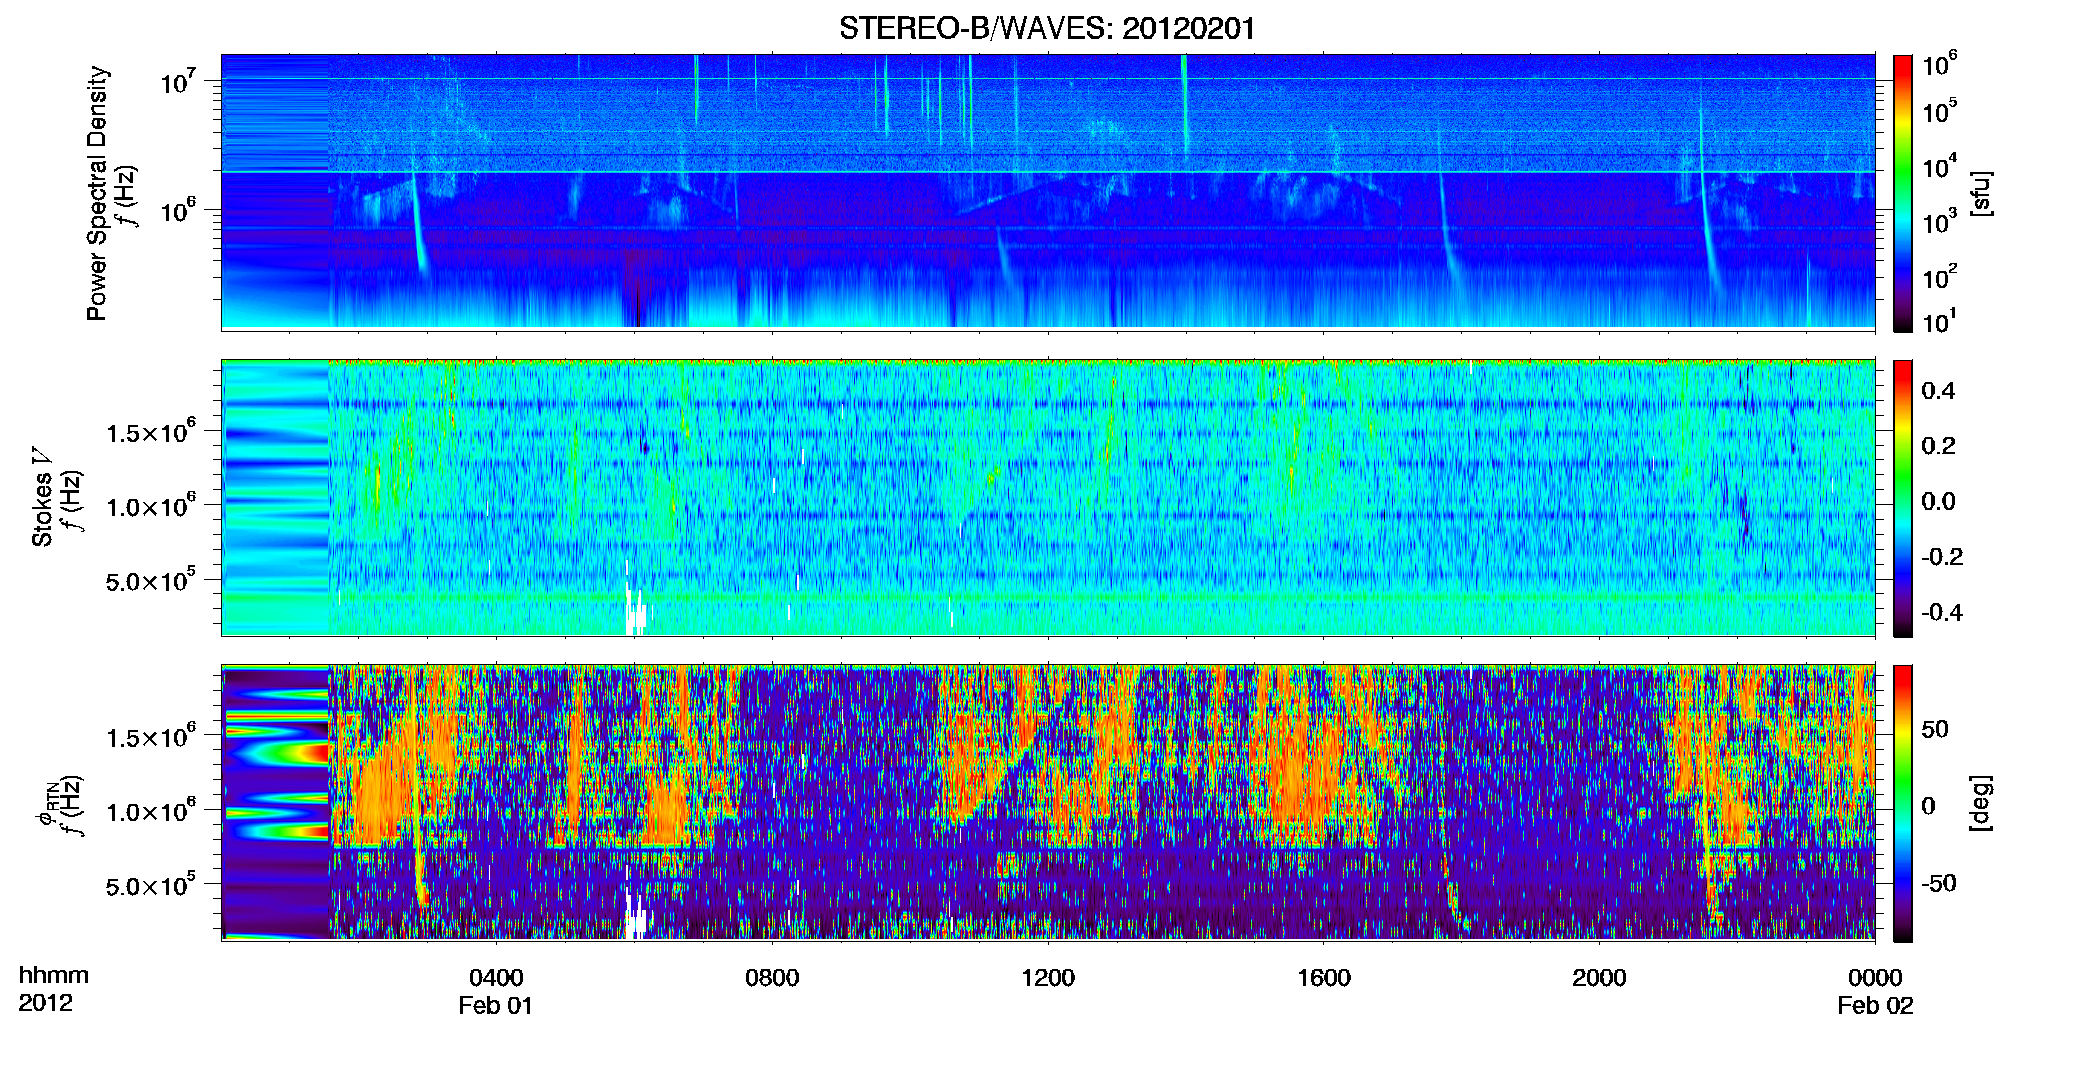The image size is (2096, 1080).
Task: Click the -50 value on angle colorbar
Action: pos(1939,883)
